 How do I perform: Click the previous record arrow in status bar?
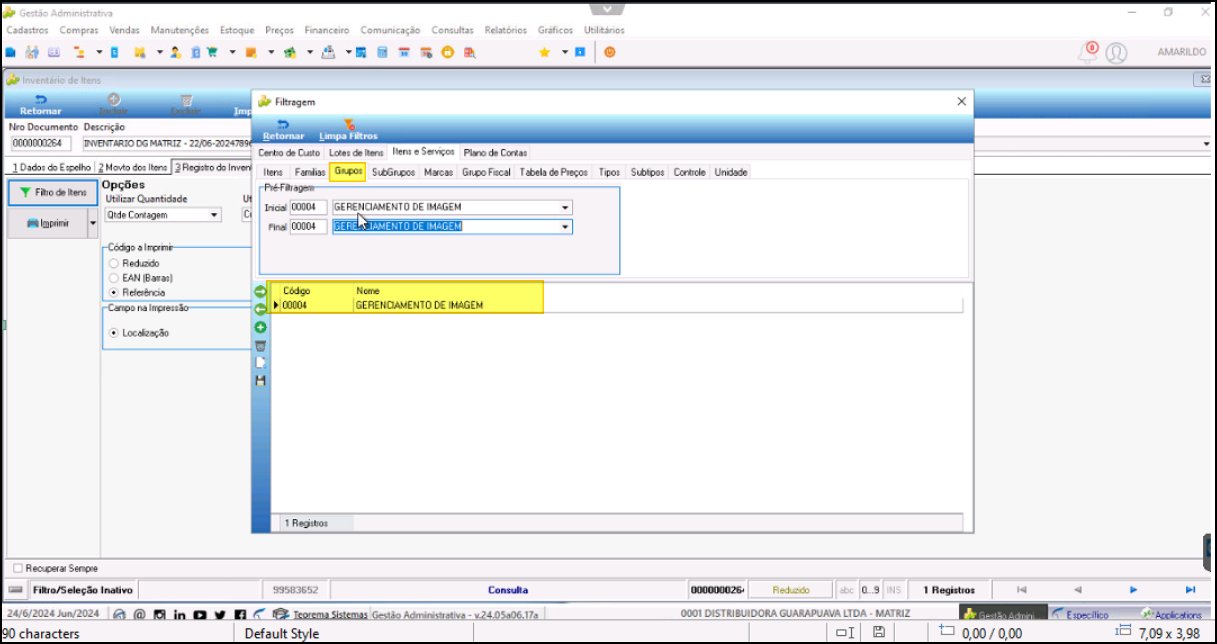1078,590
